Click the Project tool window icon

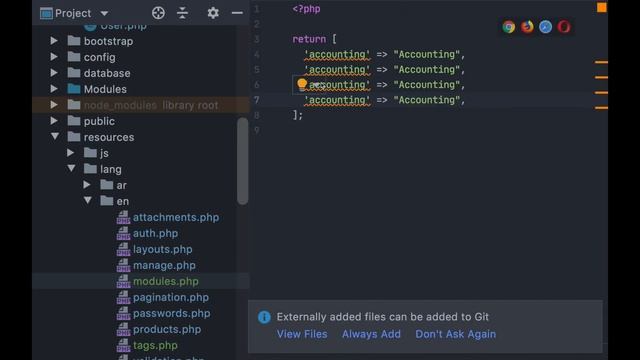point(46,13)
